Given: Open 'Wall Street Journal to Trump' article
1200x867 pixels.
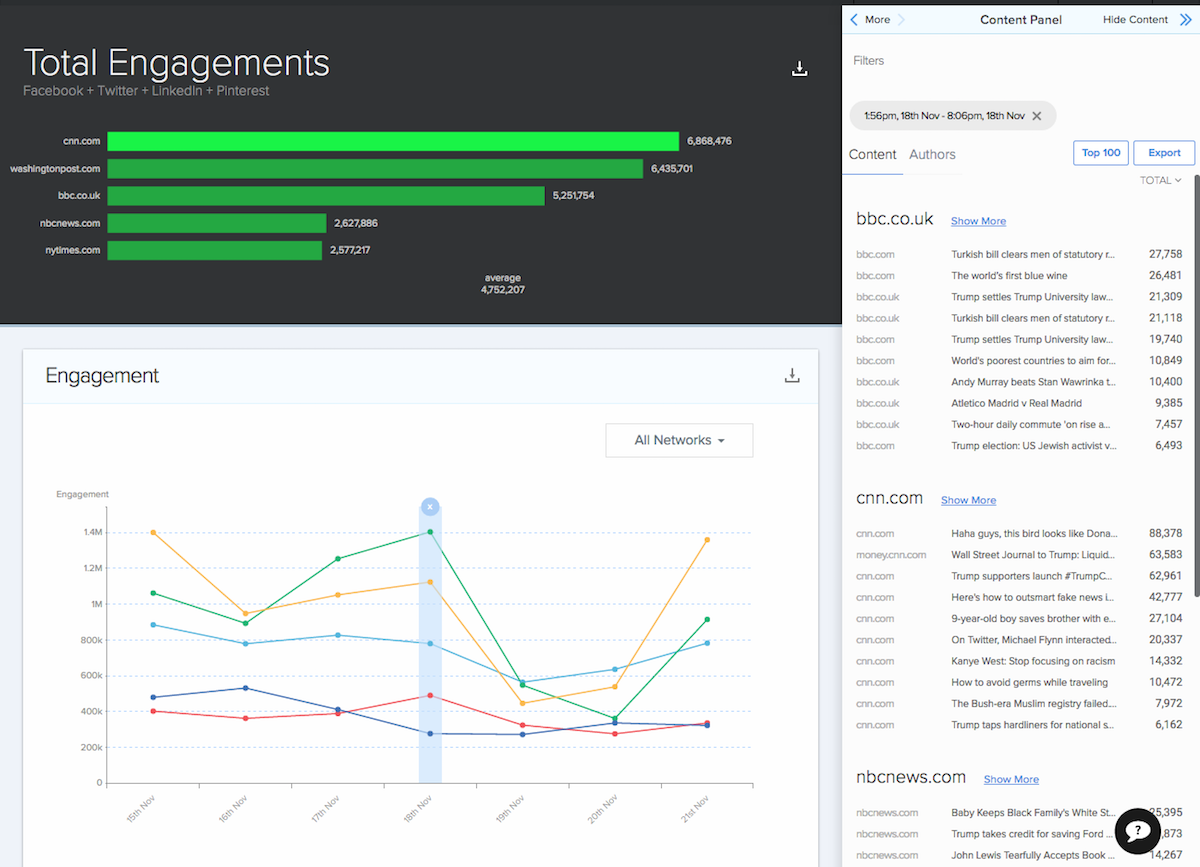Looking at the screenshot, I should 1033,555.
